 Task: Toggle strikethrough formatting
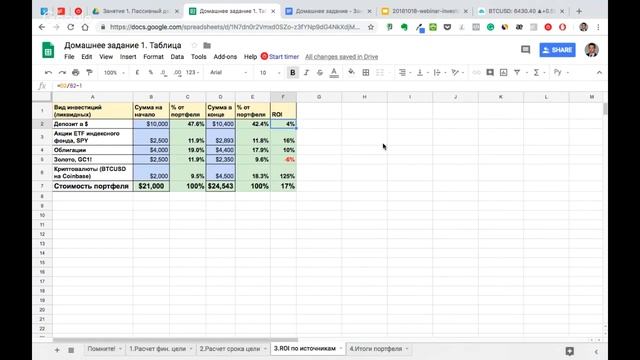(320, 73)
